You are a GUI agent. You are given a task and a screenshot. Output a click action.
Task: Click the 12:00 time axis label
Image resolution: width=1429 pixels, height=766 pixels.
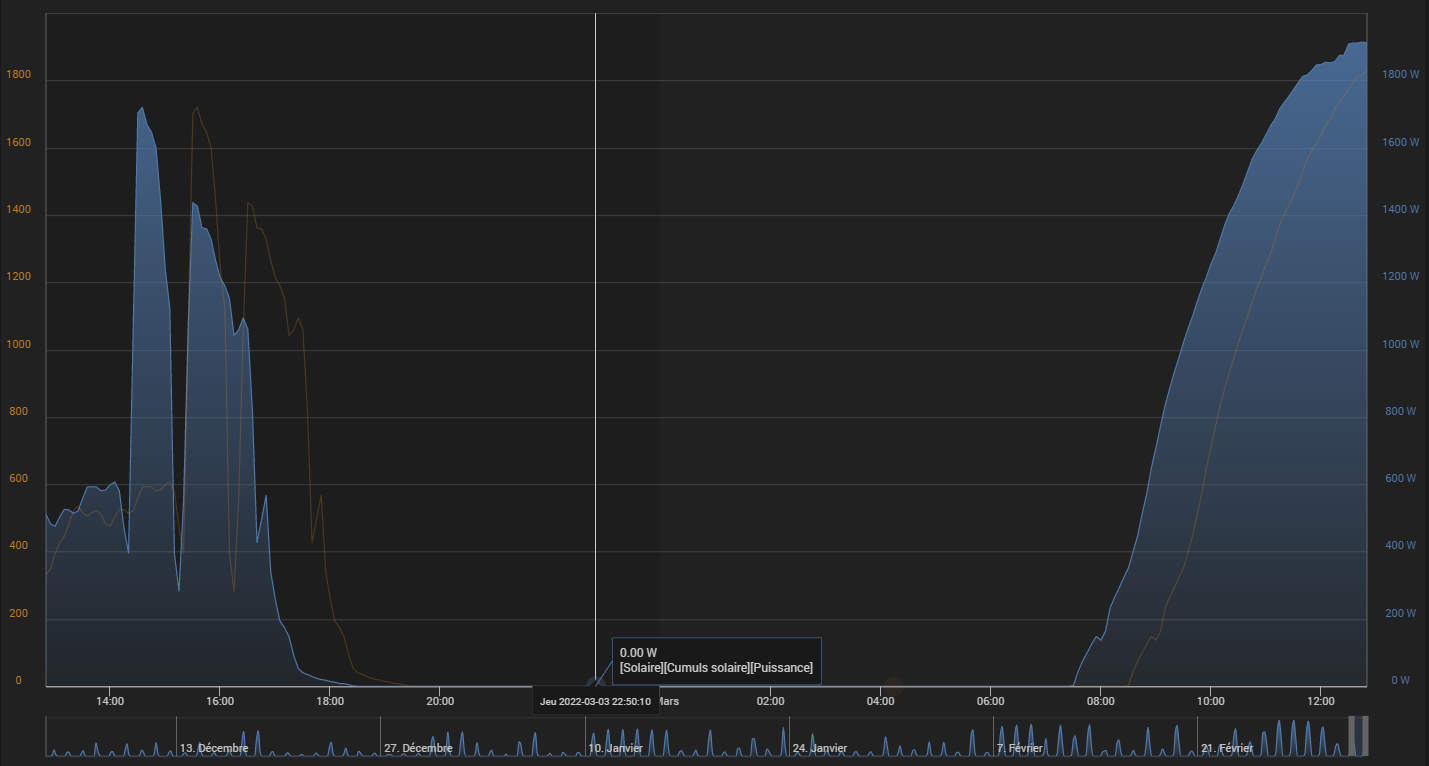click(x=1321, y=701)
